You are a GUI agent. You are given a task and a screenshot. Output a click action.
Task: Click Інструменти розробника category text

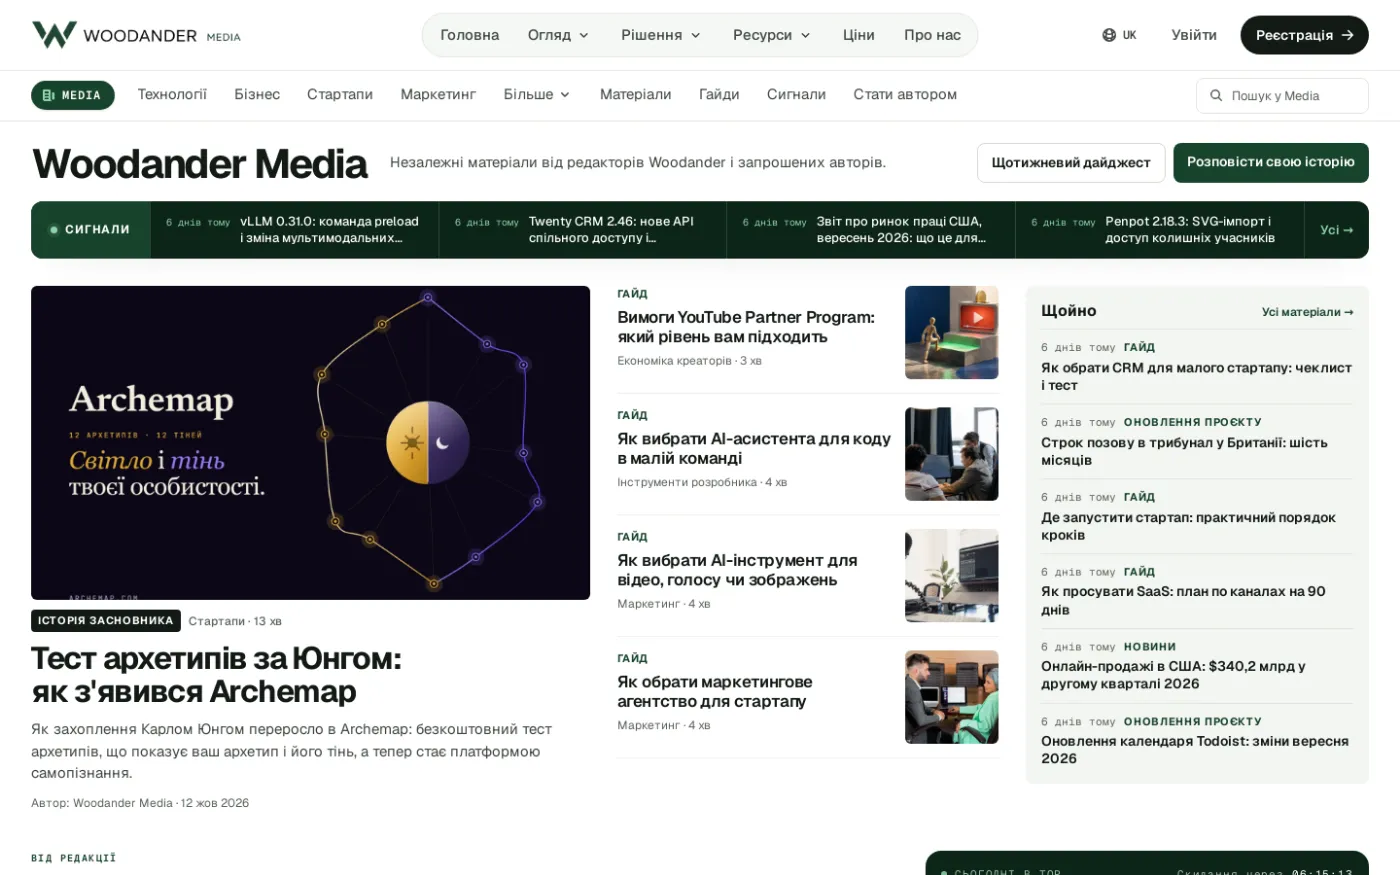click(687, 482)
